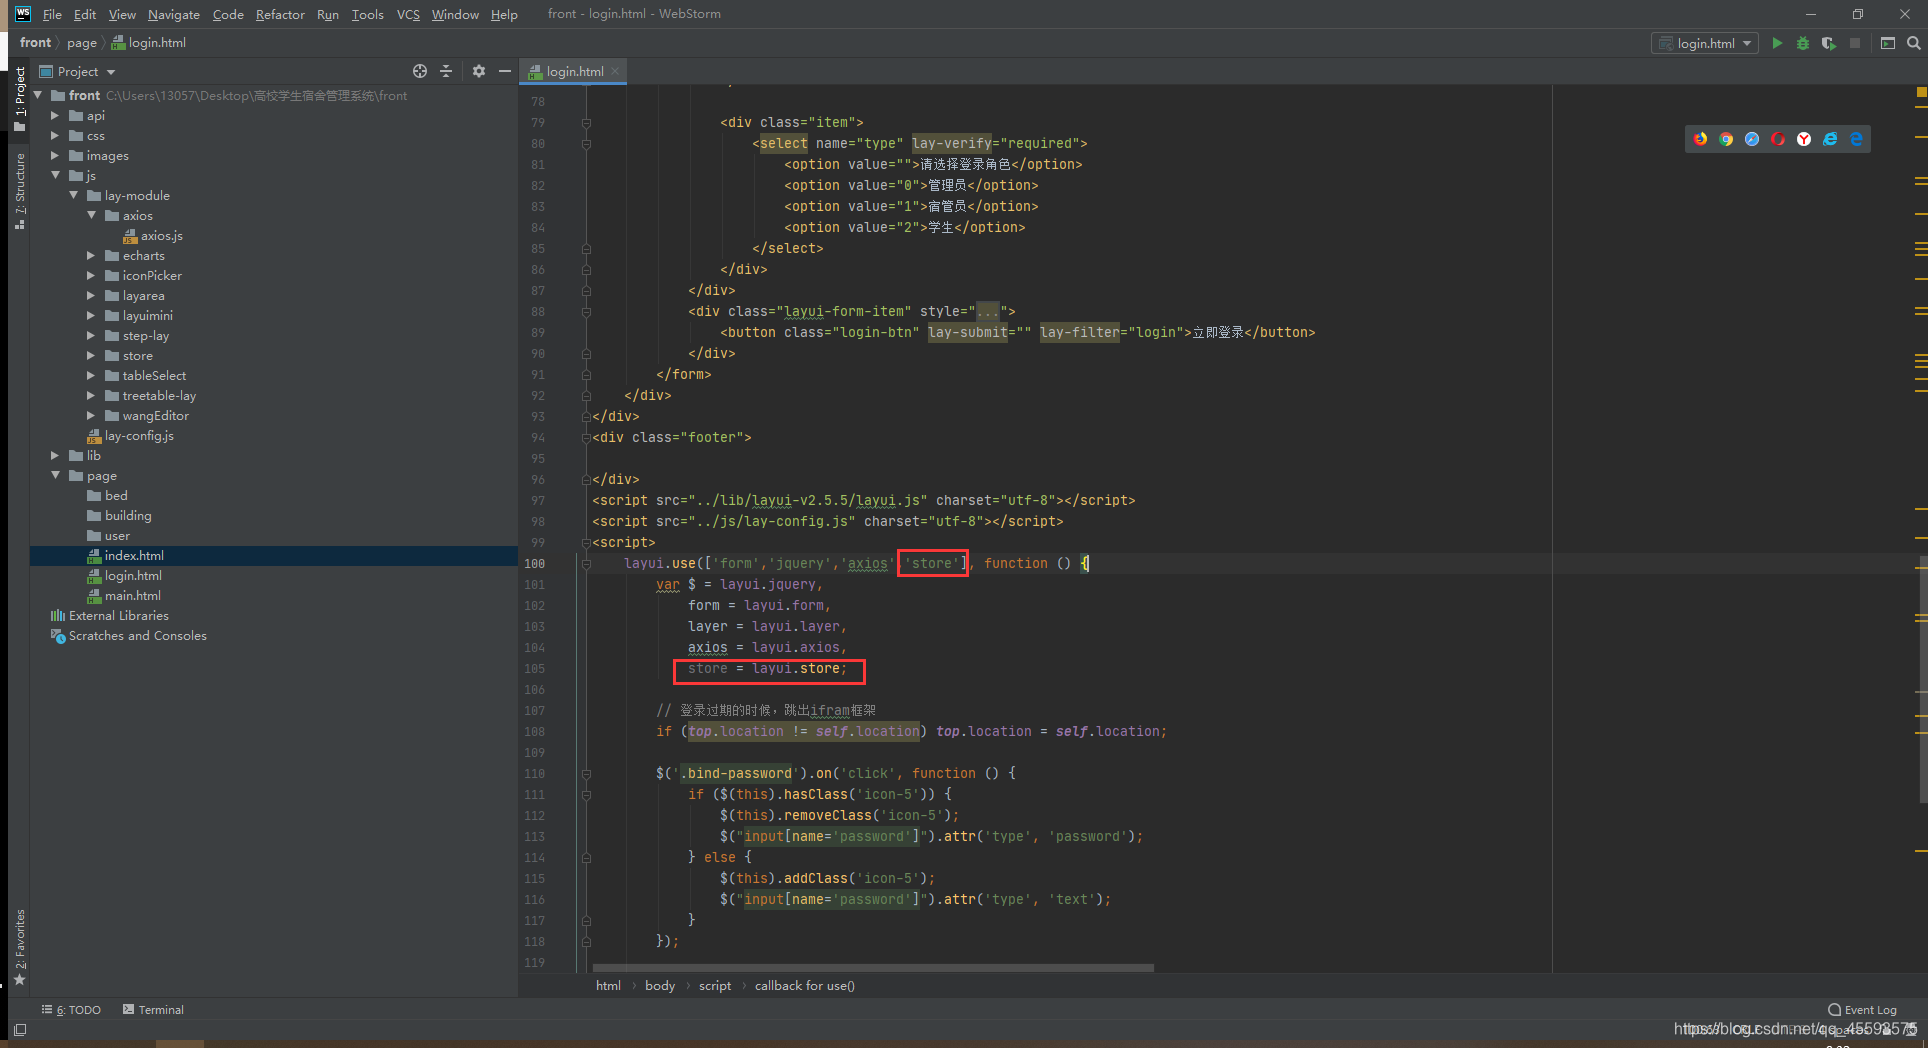This screenshot has height=1048, width=1928.
Task: Click 'callback for use()' editor breadcrumb
Action: click(804, 986)
